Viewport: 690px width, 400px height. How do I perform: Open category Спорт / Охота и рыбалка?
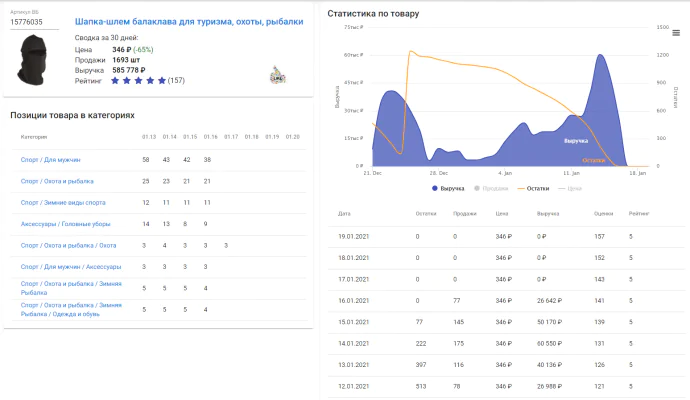(x=58, y=181)
